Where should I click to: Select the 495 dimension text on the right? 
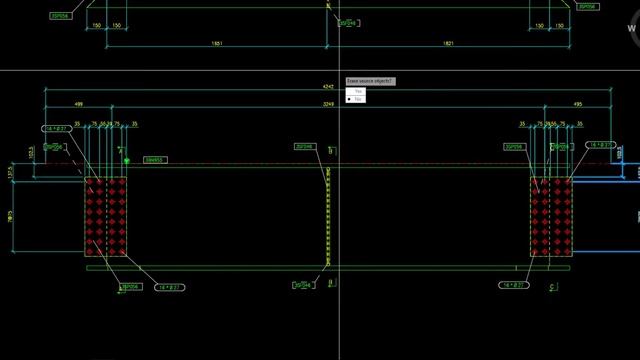point(578,104)
